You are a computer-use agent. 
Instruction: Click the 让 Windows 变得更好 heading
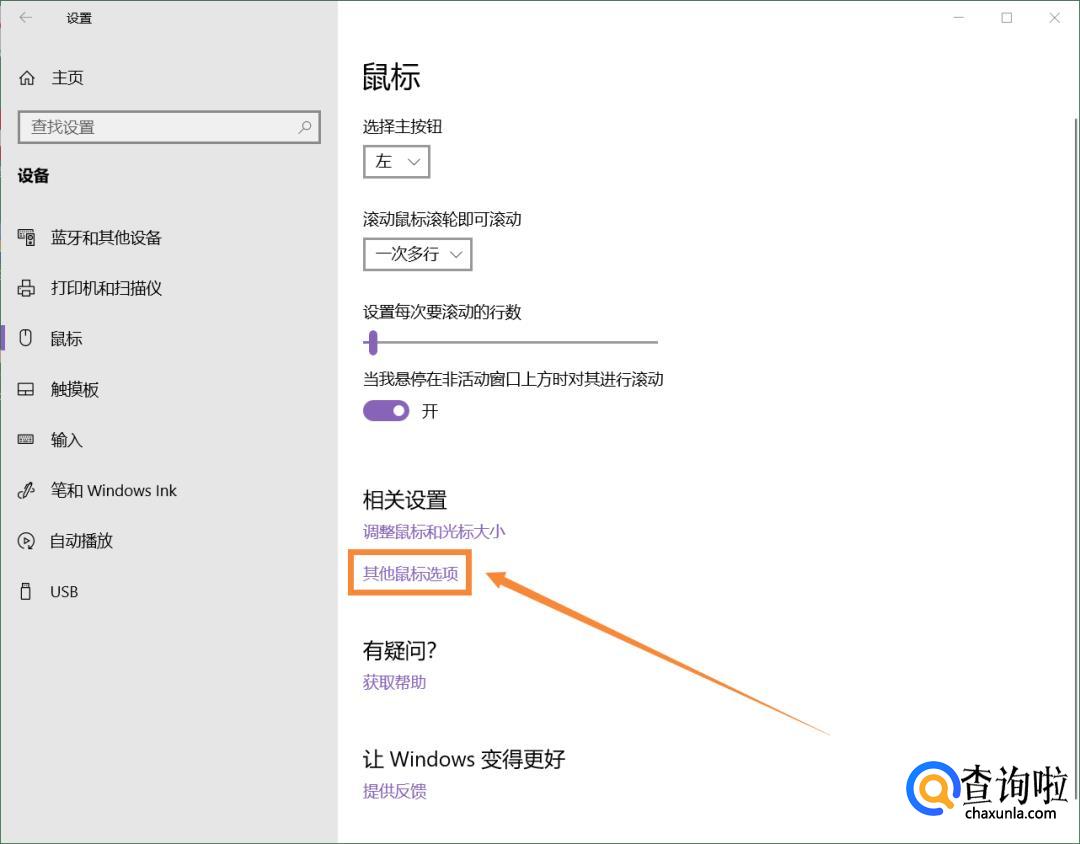coord(464,759)
